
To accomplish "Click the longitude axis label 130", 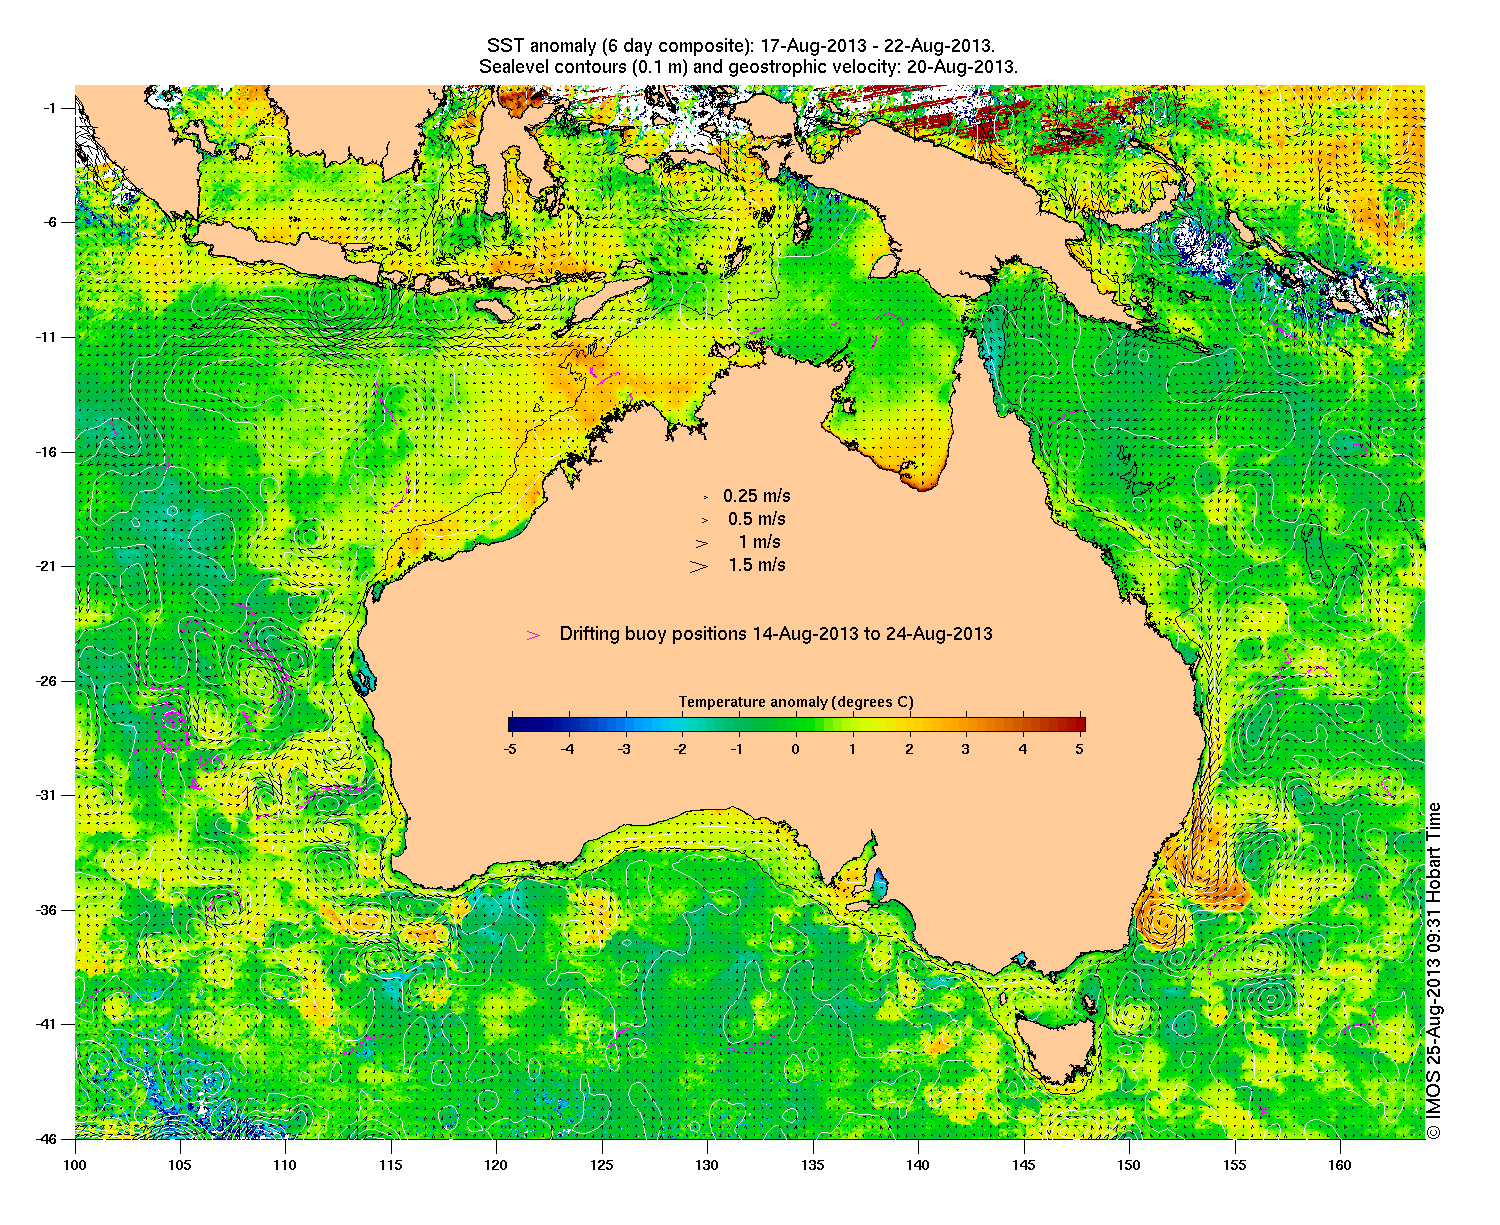I will pos(707,1165).
